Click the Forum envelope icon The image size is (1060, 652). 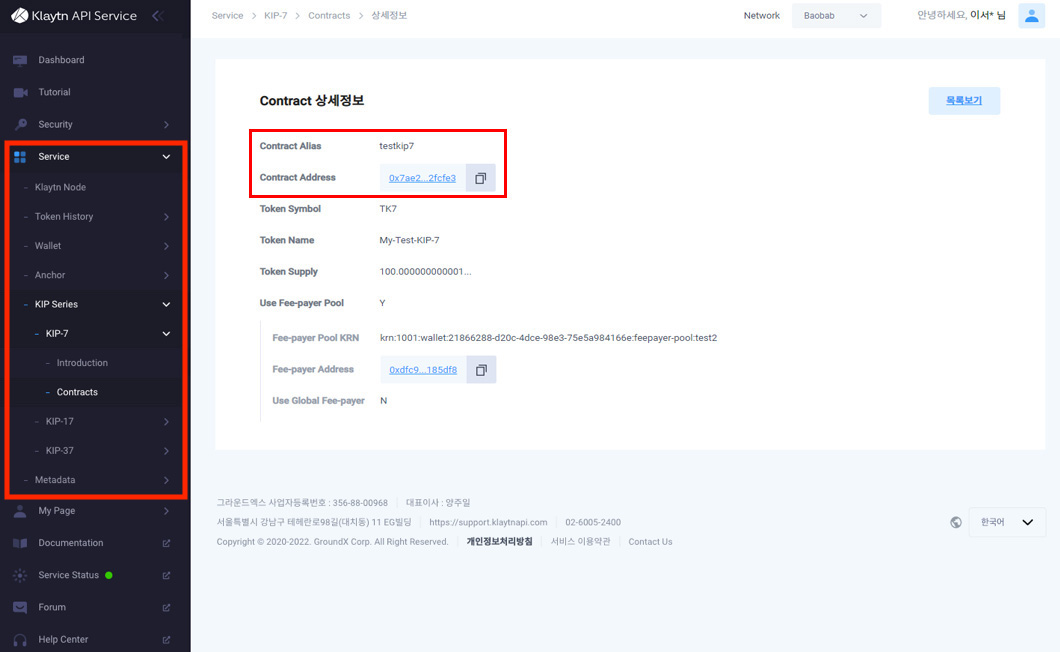[x=20, y=607]
